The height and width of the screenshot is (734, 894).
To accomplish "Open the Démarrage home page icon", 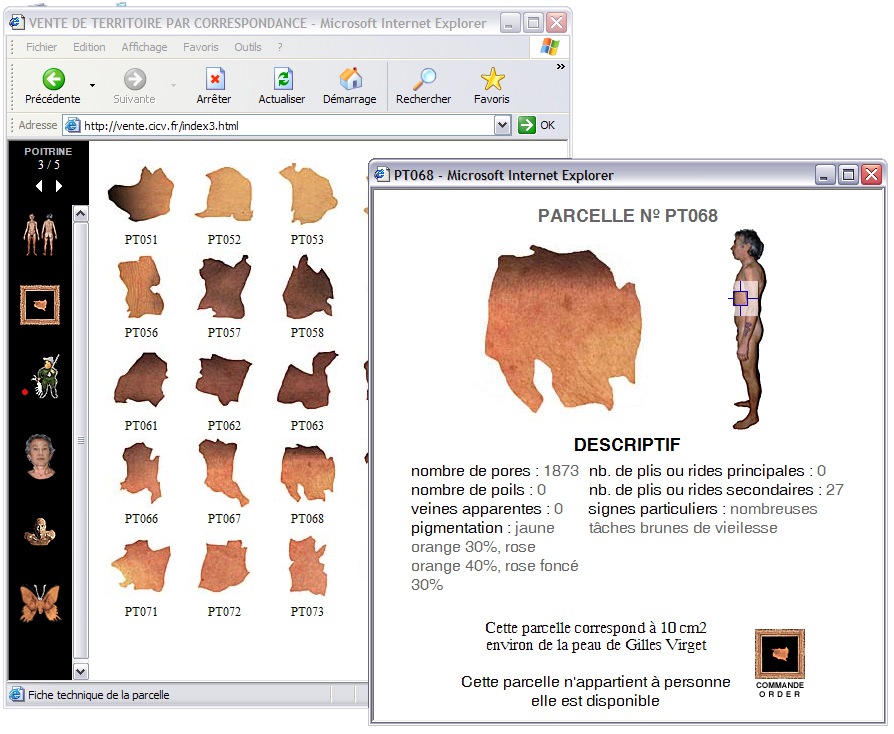I will (x=351, y=79).
